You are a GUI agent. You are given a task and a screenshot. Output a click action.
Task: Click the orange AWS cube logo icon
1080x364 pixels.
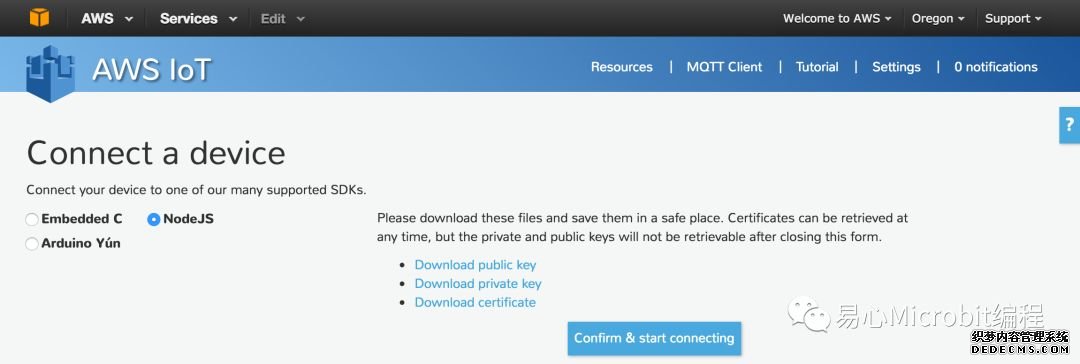[x=39, y=17]
